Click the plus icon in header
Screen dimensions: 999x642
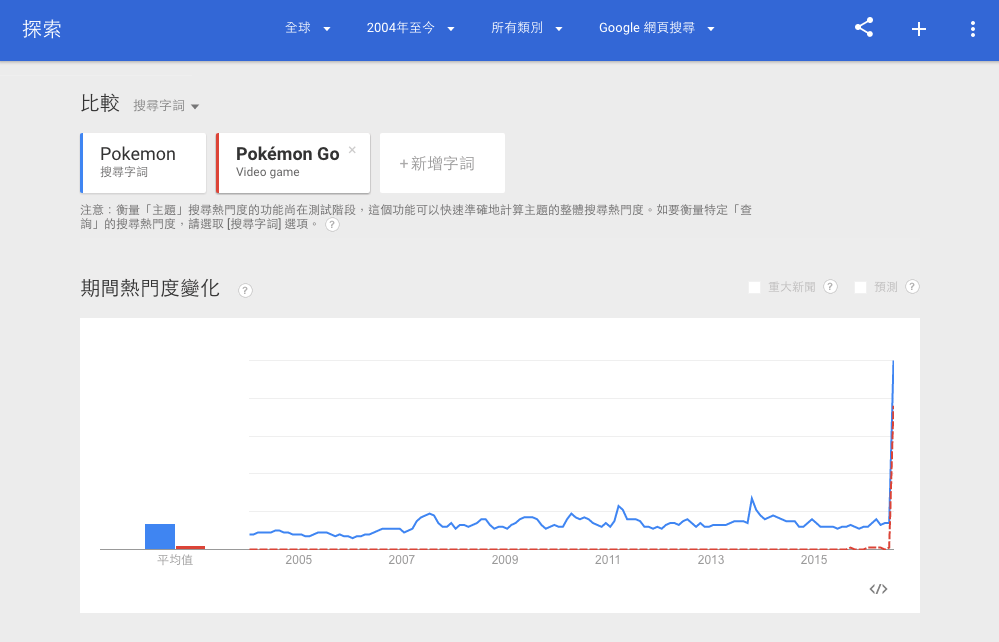coord(919,29)
